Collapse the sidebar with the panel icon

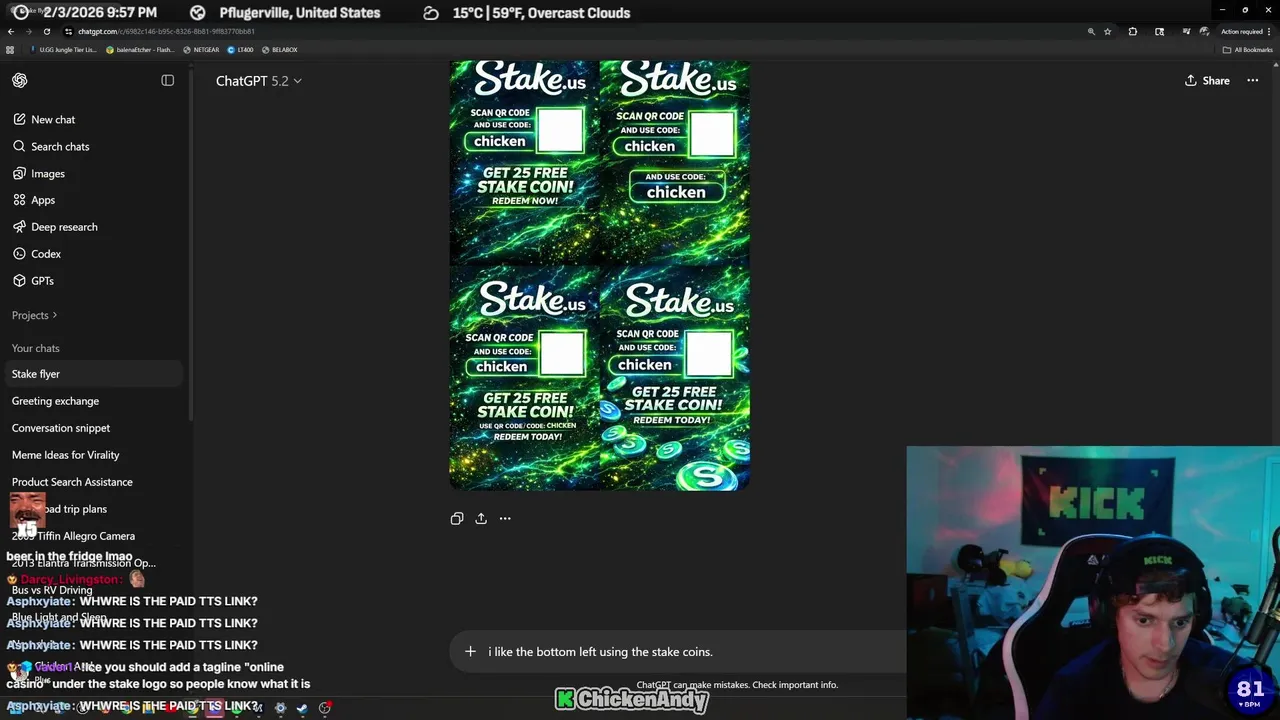click(x=168, y=80)
